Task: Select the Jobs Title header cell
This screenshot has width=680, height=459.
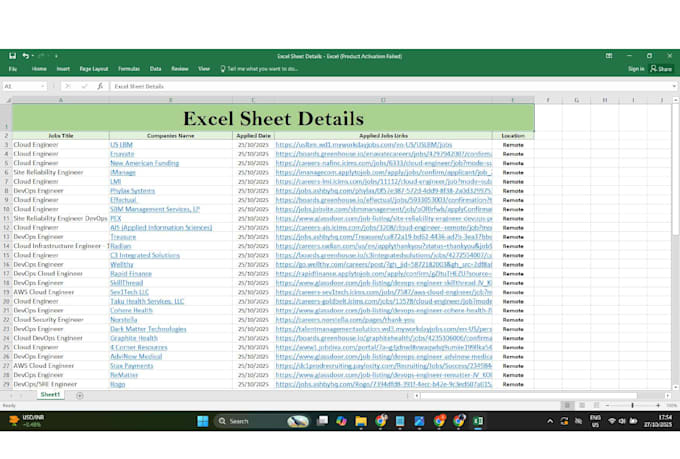Action: 61,136
